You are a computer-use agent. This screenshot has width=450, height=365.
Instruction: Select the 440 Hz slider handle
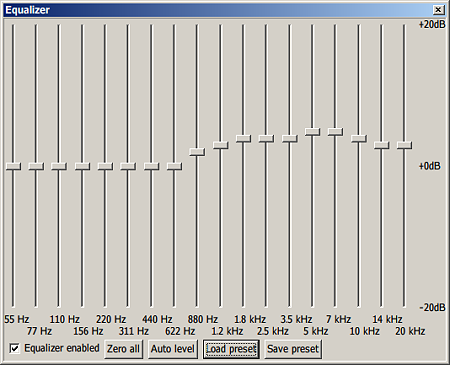151,166
